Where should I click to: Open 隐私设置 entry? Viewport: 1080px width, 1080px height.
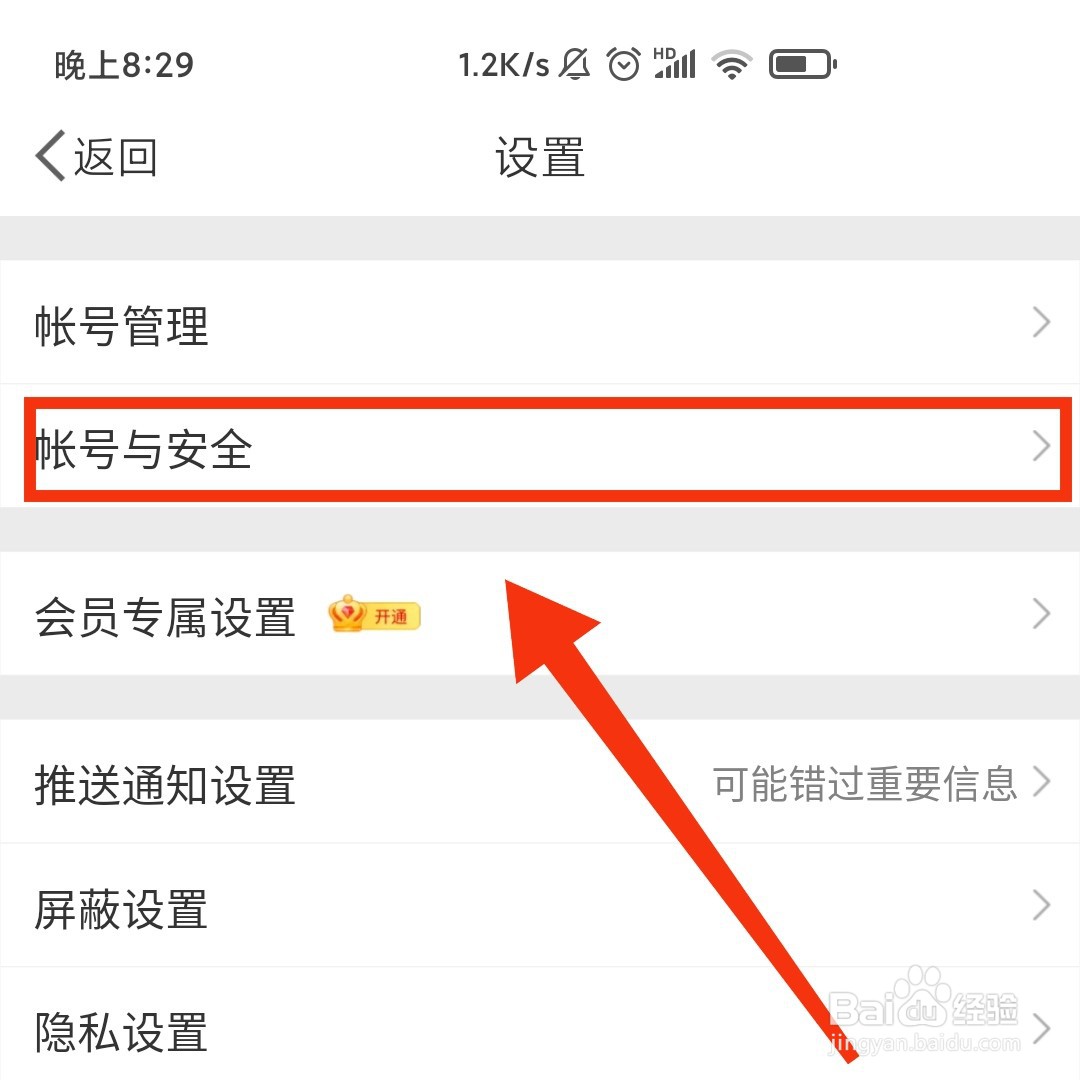540,1024
